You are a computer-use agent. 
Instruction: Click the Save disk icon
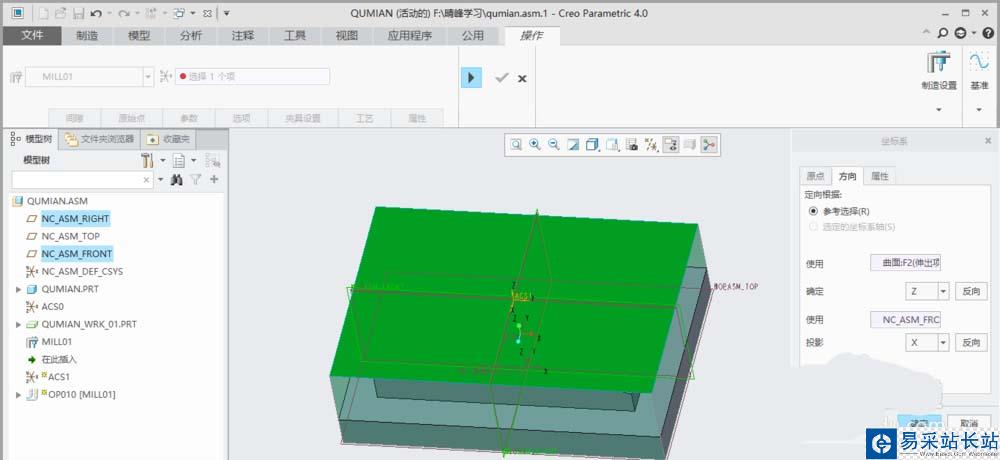78,13
